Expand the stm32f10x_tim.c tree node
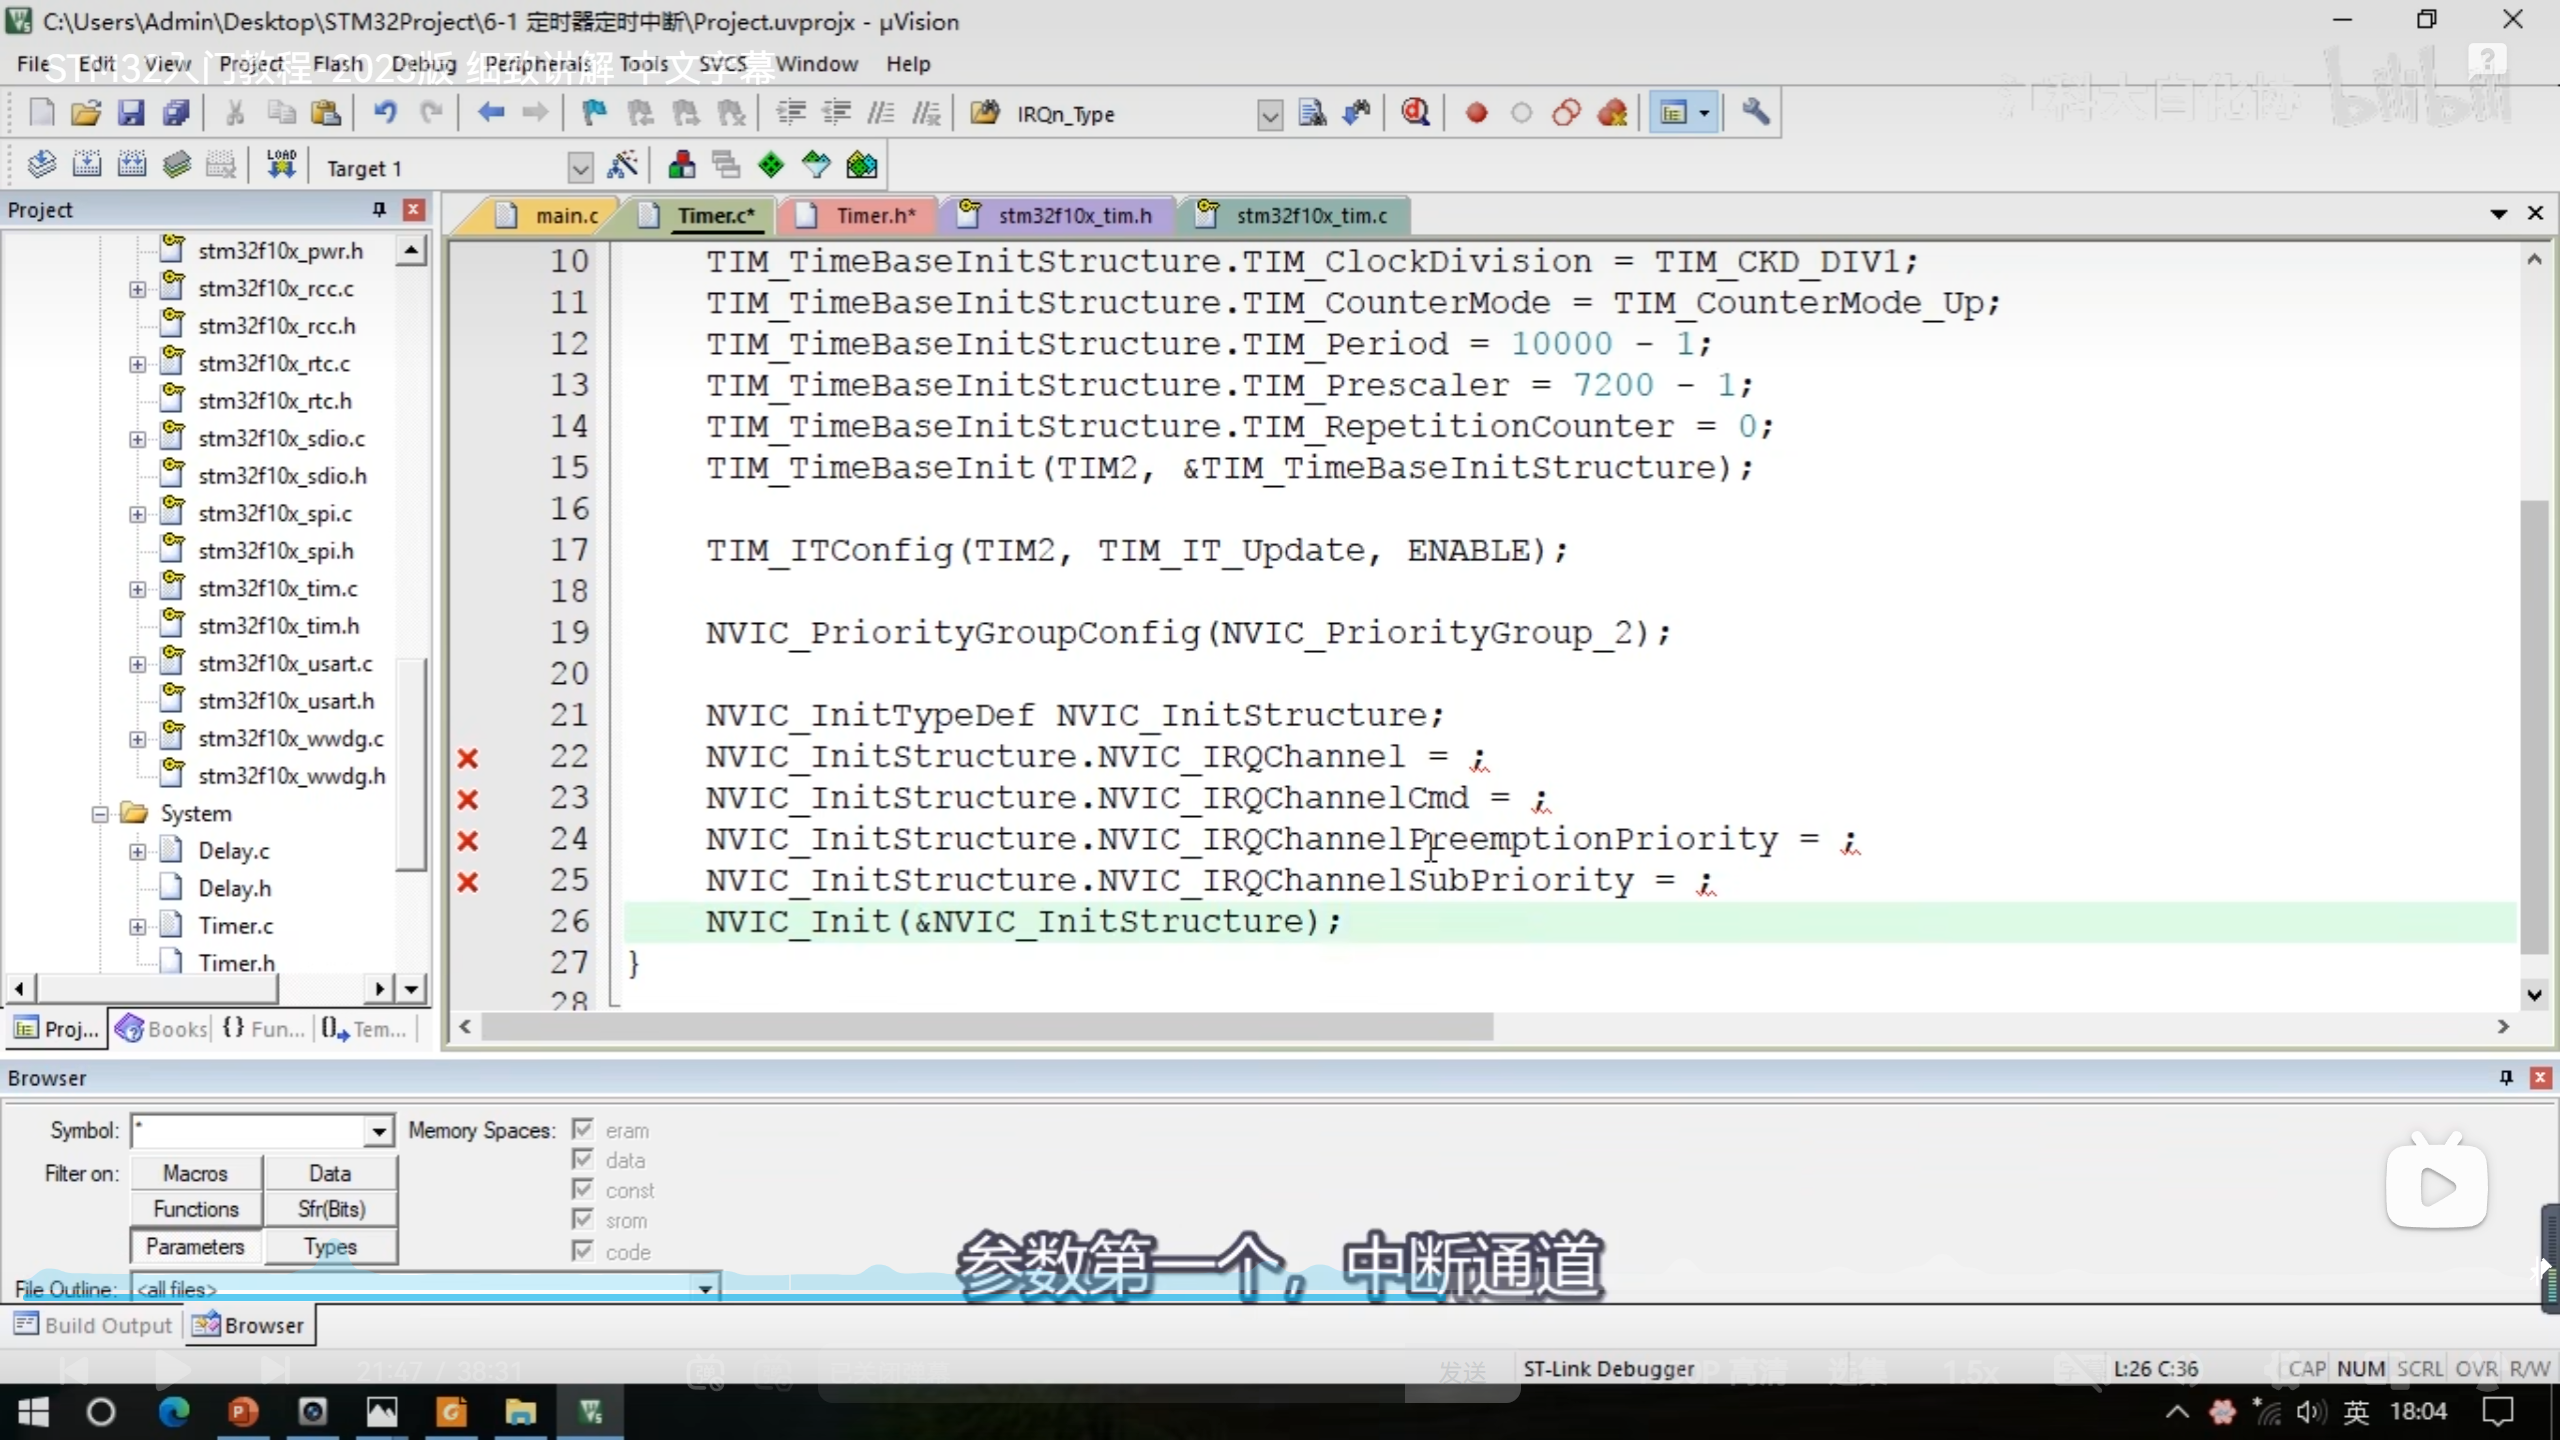Screen dimensions: 2560x1440 (137, 589)
